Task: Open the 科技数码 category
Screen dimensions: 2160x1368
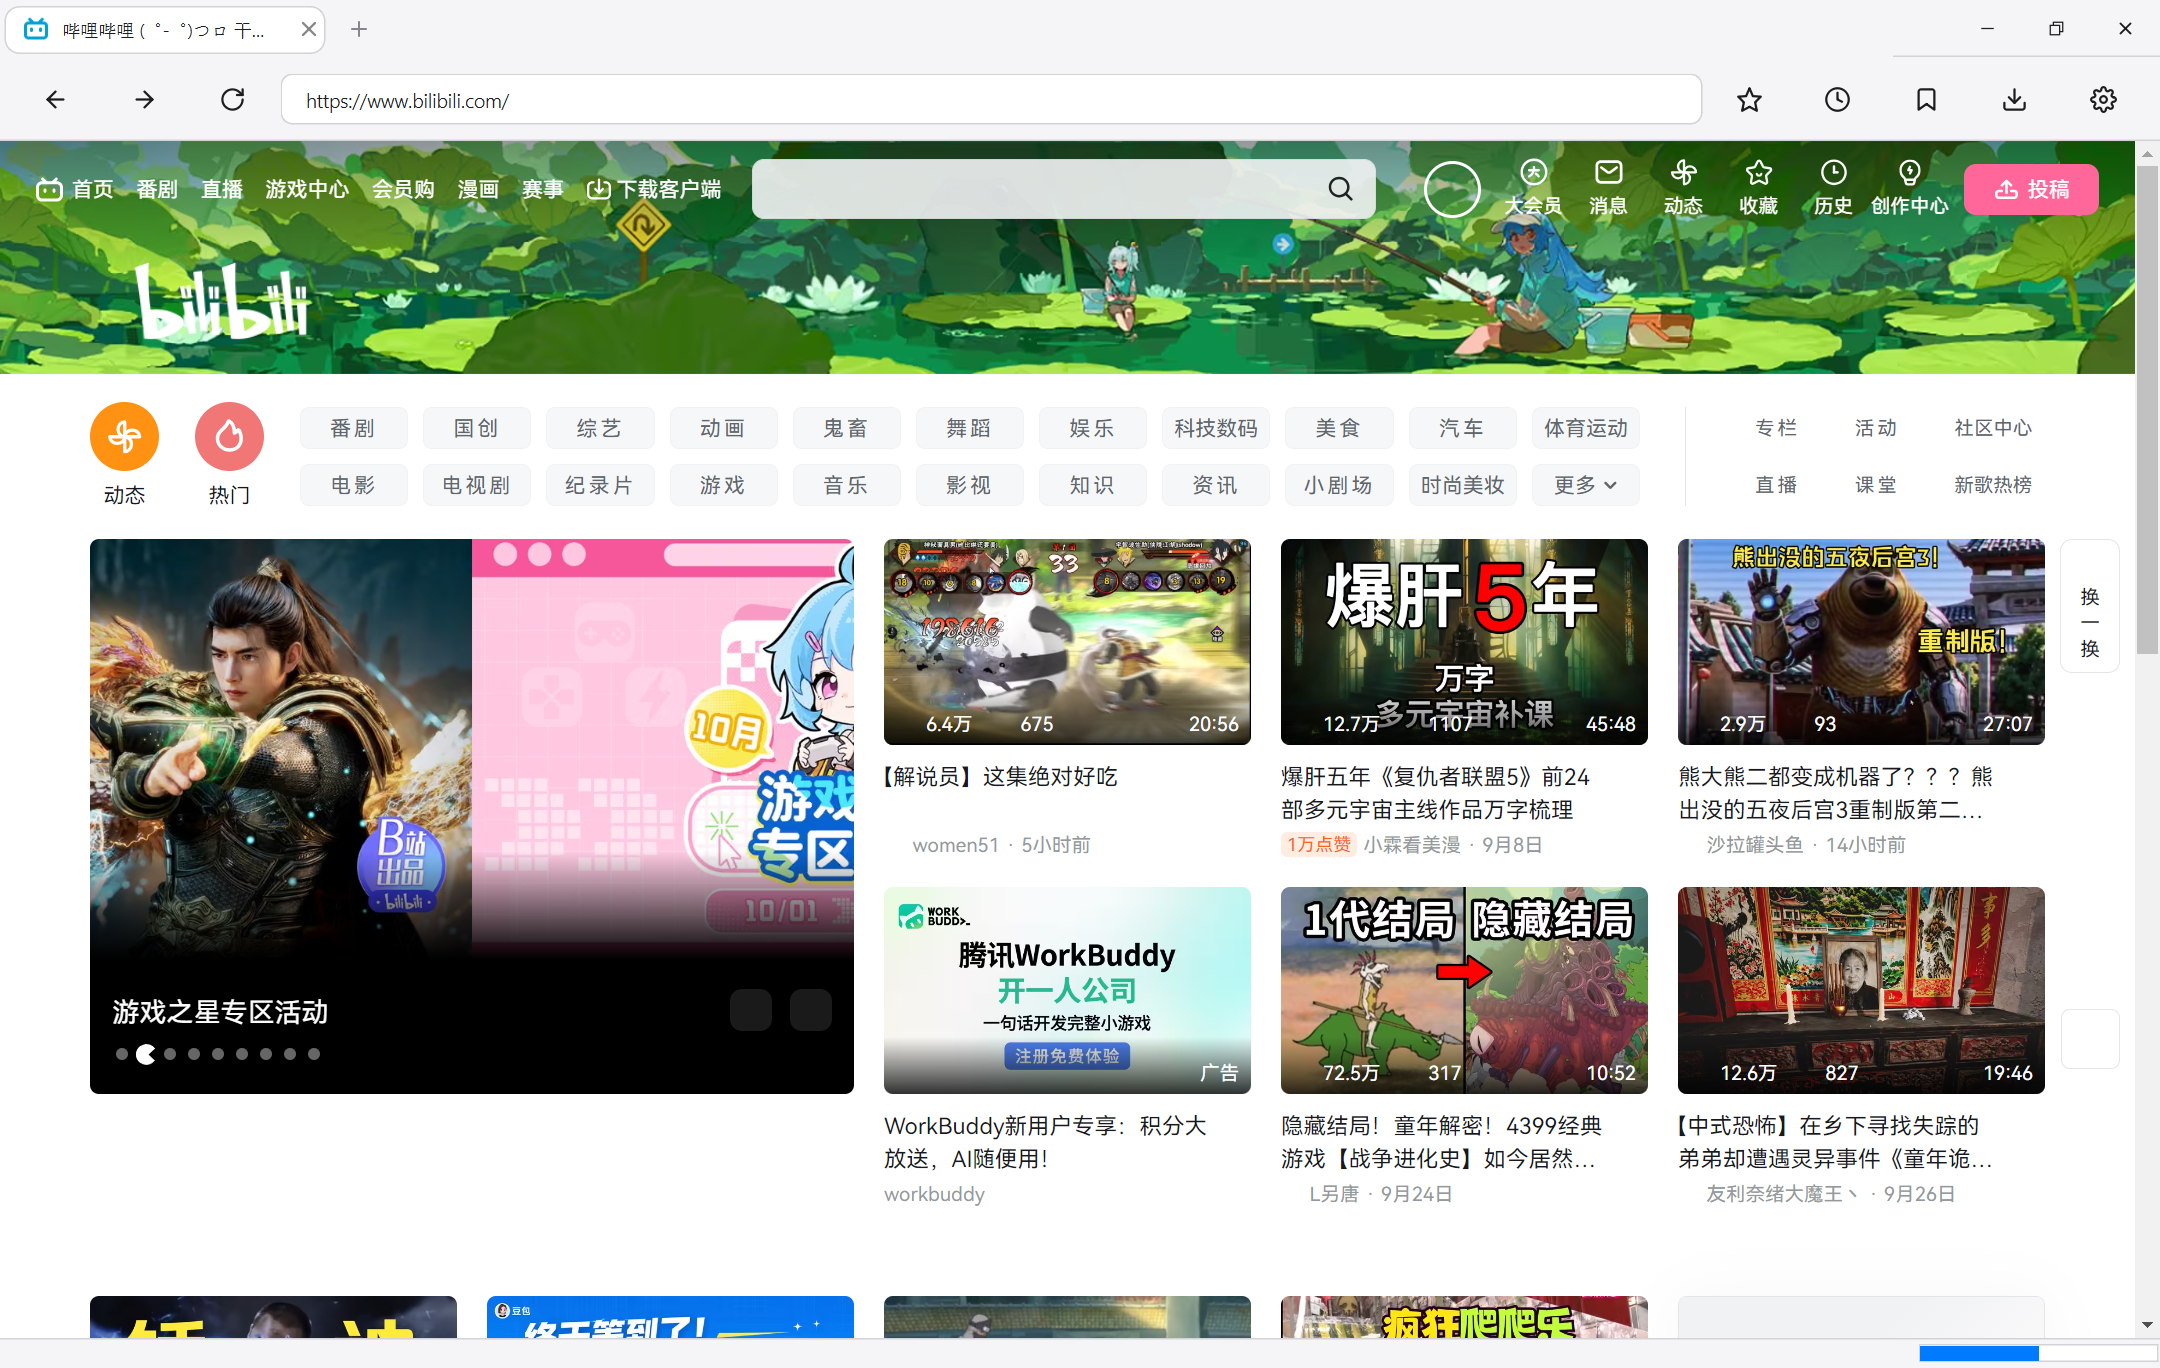Action: (1215, 428)
